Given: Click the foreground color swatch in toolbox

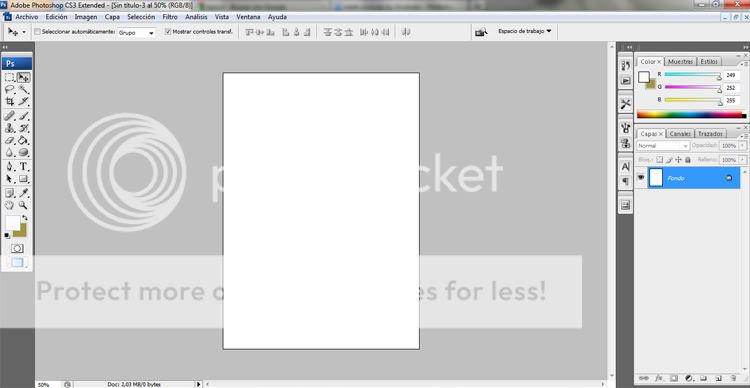Looking at the screenshot, I should click(12, 223).
